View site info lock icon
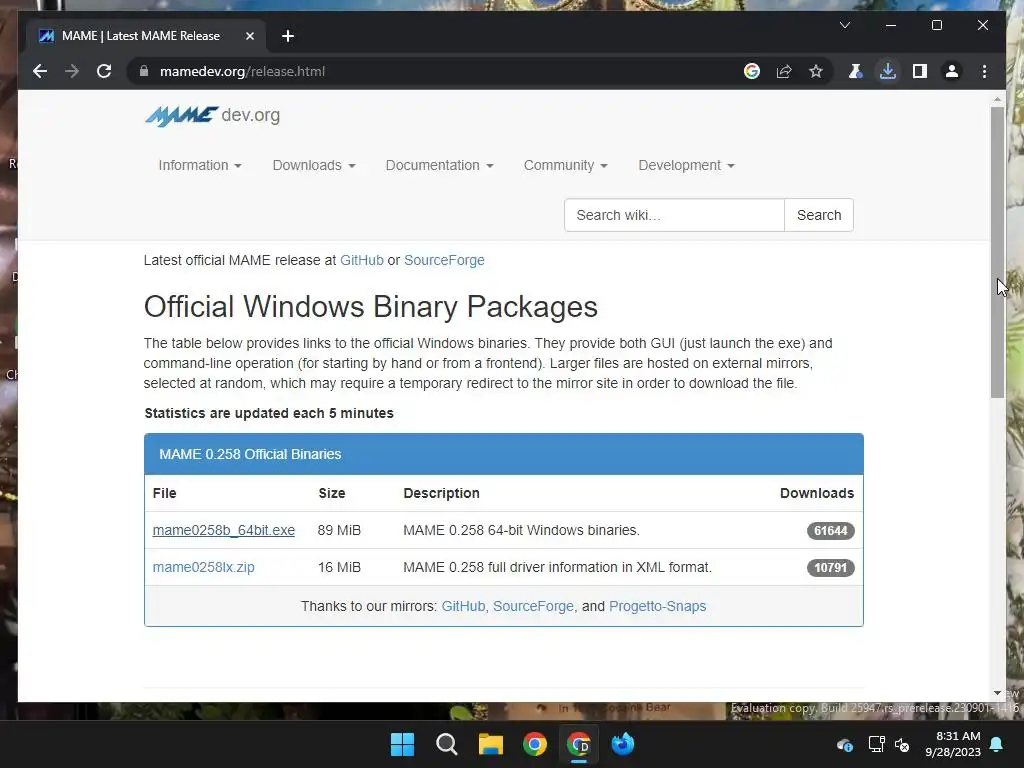The width and height of the screenshot is (1024, 768). tap(144, 71)
